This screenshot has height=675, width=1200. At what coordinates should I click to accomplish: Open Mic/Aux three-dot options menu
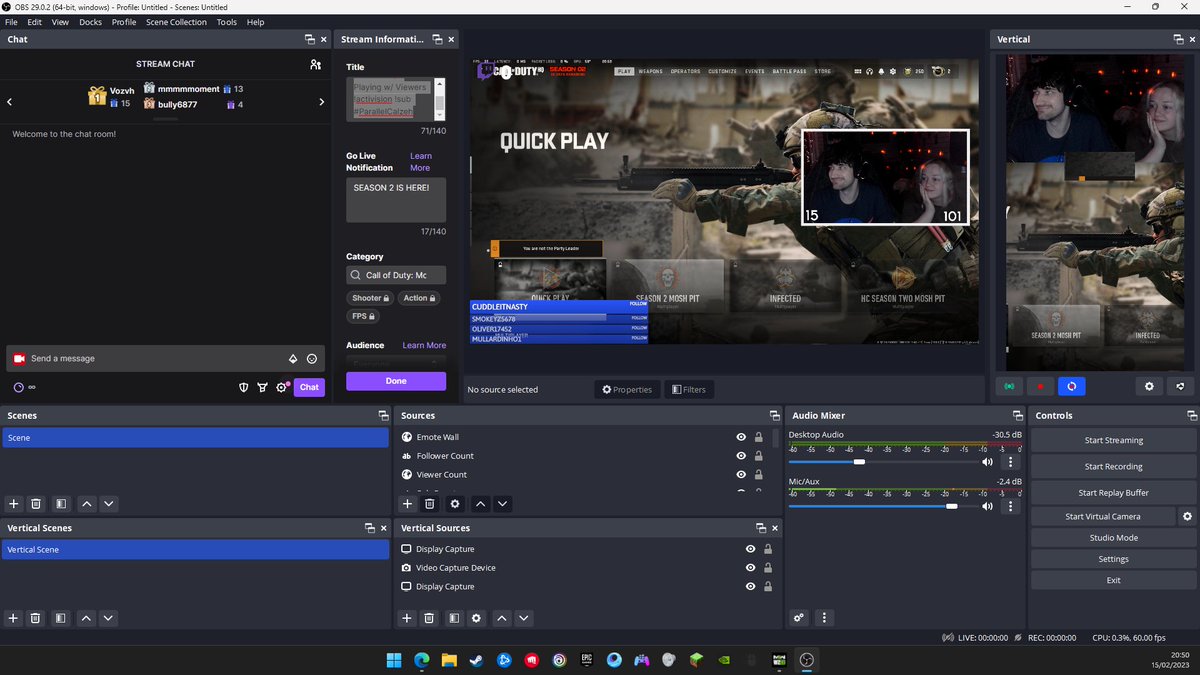(x=1010, y=506)
